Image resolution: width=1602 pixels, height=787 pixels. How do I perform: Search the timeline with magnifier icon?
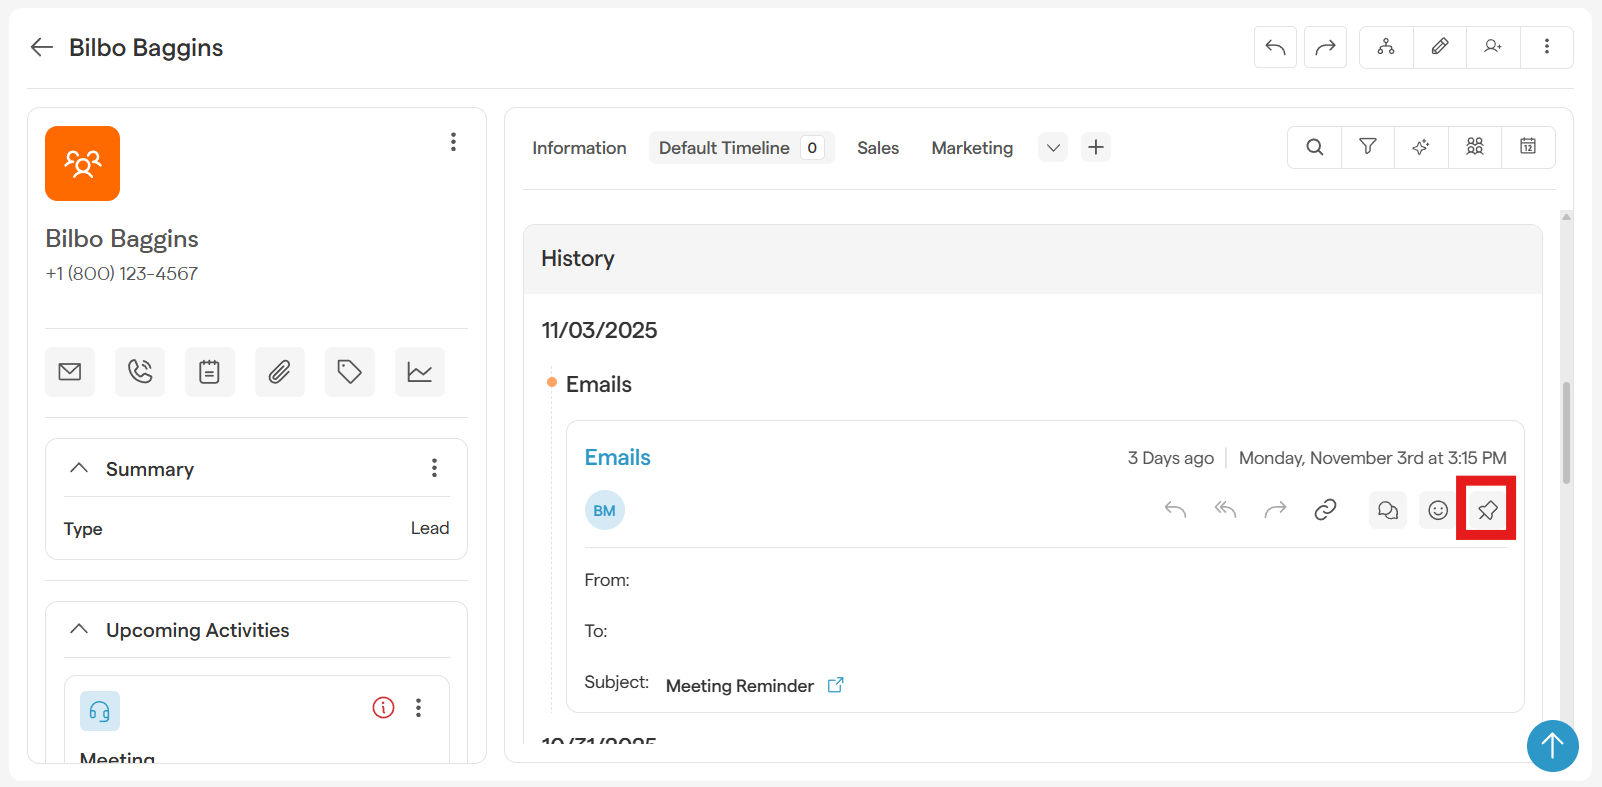(x=1314, y=147)
